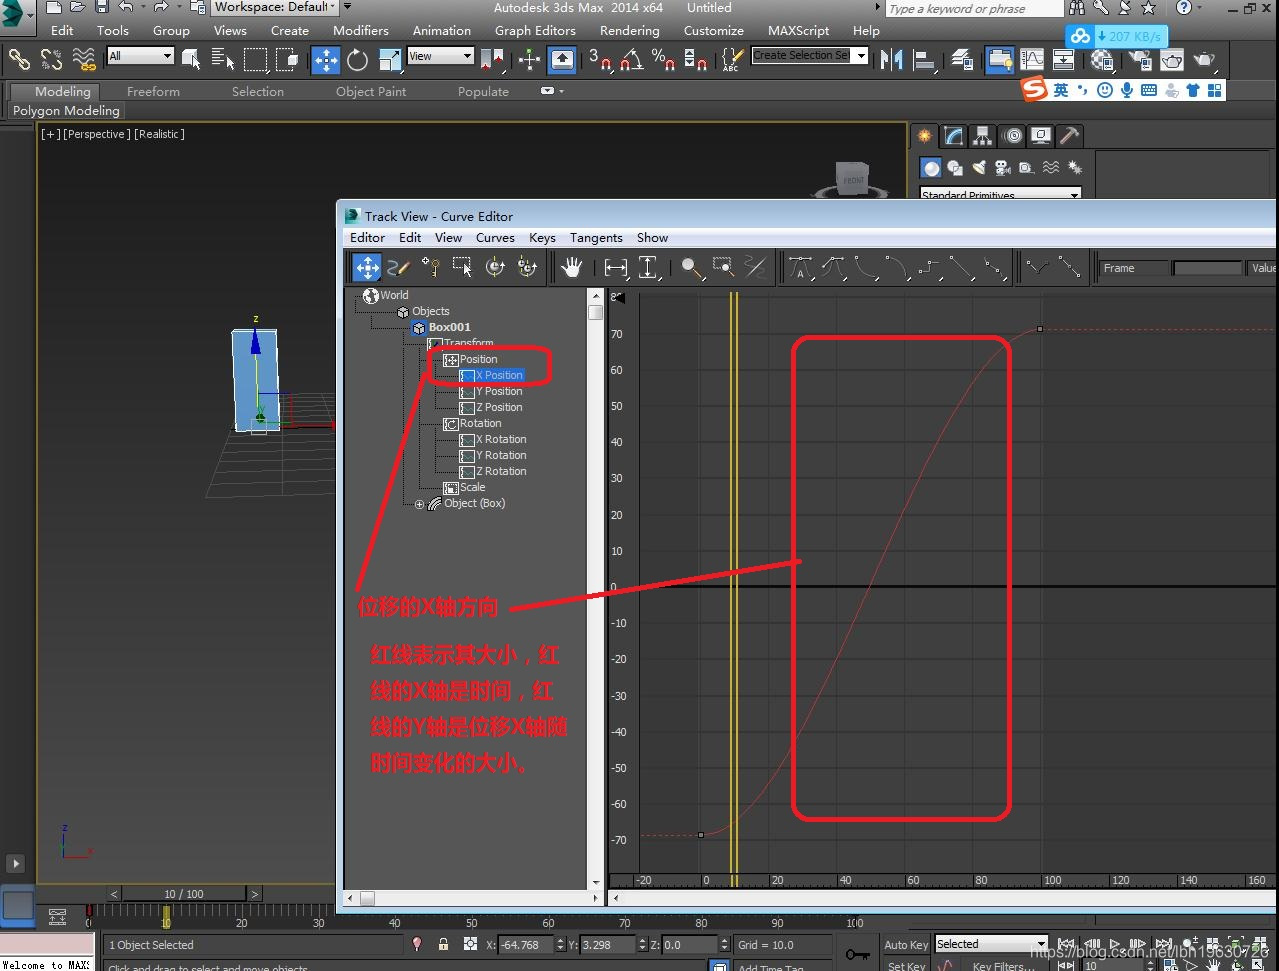Viewport: 1279px width, 971px height.
Task: Open the Rendering menu
Action: pos(629,31)
